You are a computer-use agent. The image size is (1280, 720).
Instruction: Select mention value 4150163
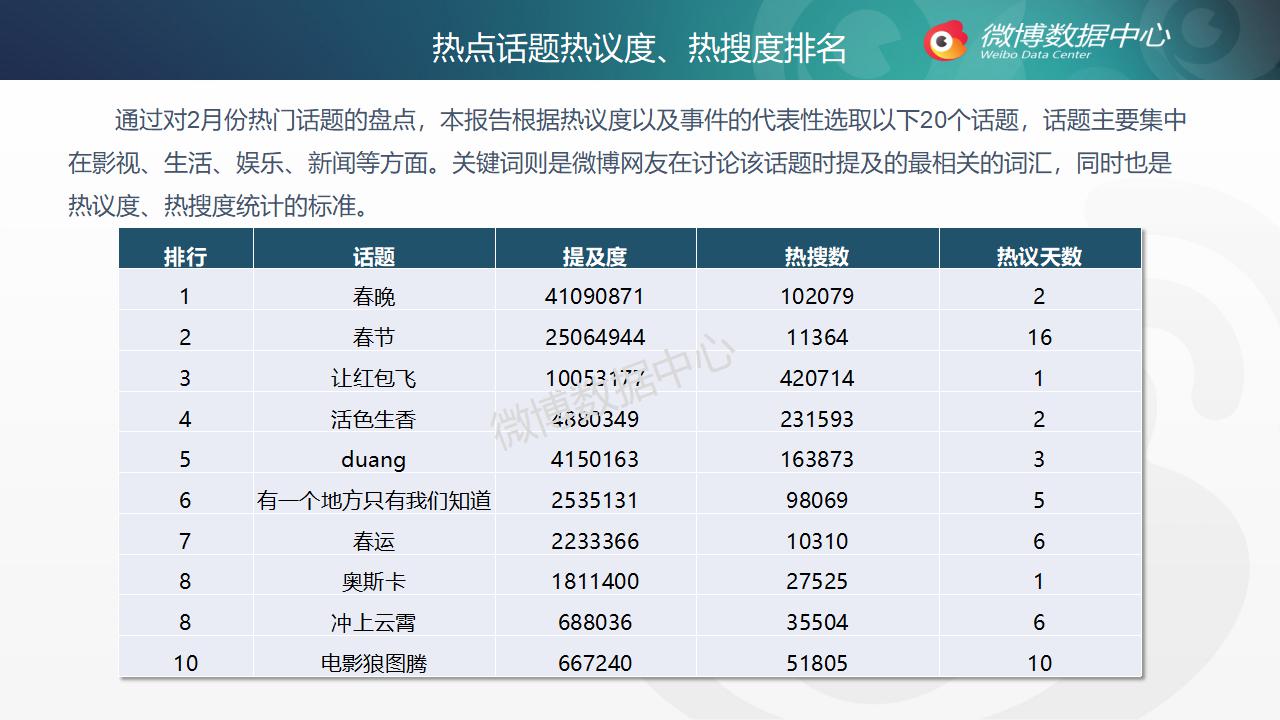[595, 460]
